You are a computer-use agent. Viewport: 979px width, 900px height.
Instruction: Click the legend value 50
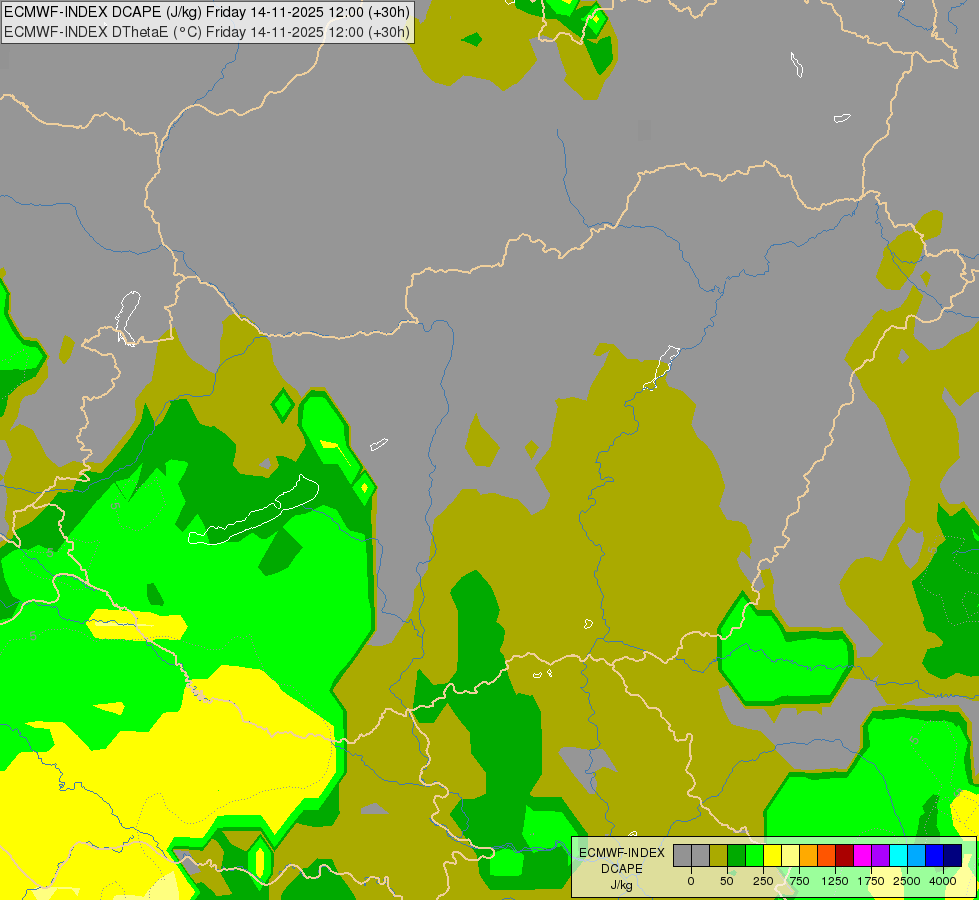click(x=727, y=881)
